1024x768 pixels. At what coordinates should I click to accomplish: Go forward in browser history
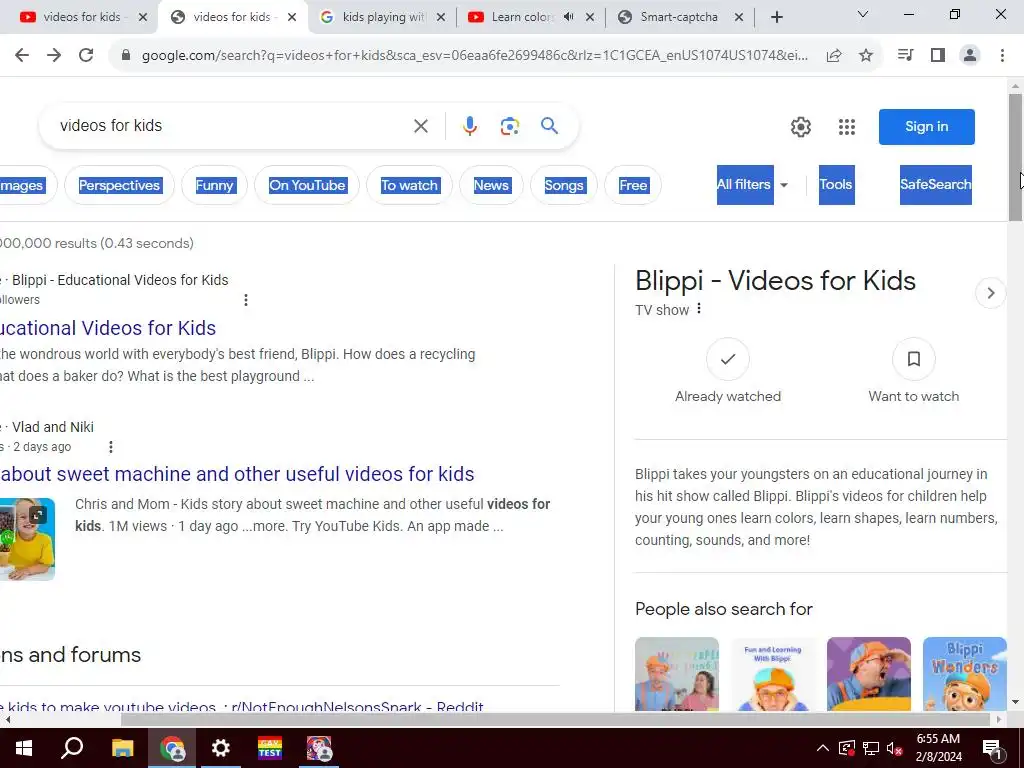pyautogui.click(x=54, y=56)
